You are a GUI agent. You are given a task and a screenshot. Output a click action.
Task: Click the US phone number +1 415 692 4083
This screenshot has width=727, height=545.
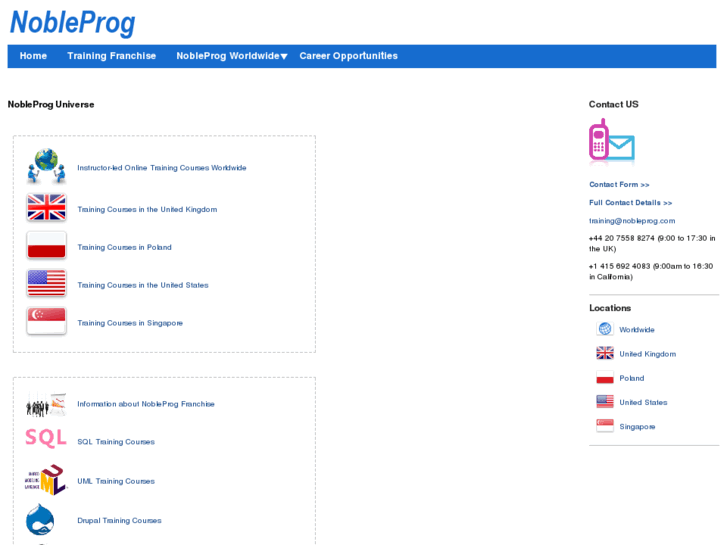pyautogui.click(x=619, y=266)
